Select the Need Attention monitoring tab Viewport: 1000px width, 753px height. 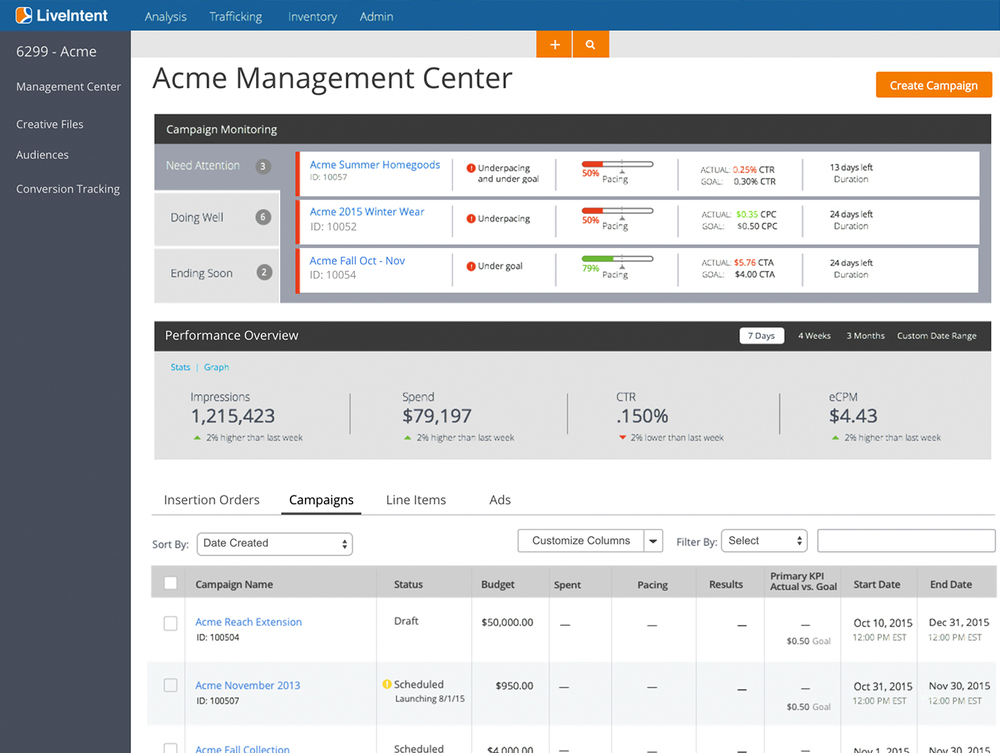(x=217, y=166)
